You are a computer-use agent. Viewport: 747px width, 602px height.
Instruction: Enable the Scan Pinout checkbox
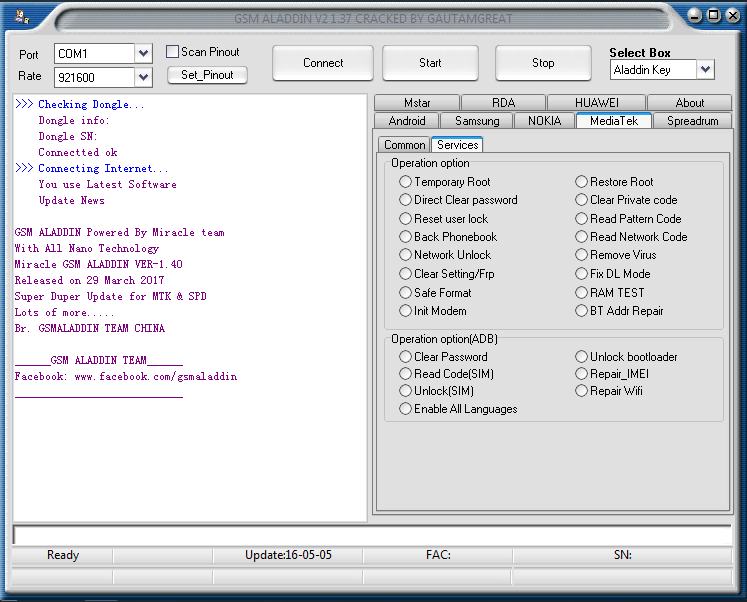pos(172,51)
